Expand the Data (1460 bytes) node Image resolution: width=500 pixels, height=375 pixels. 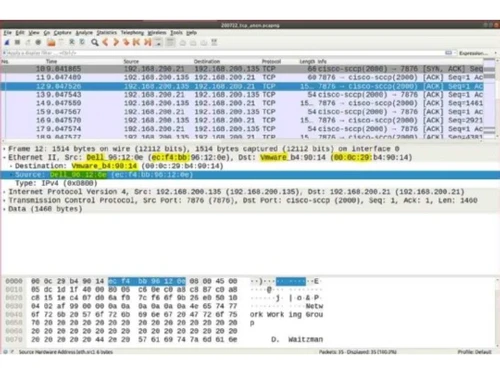click(x=5, y=209)
